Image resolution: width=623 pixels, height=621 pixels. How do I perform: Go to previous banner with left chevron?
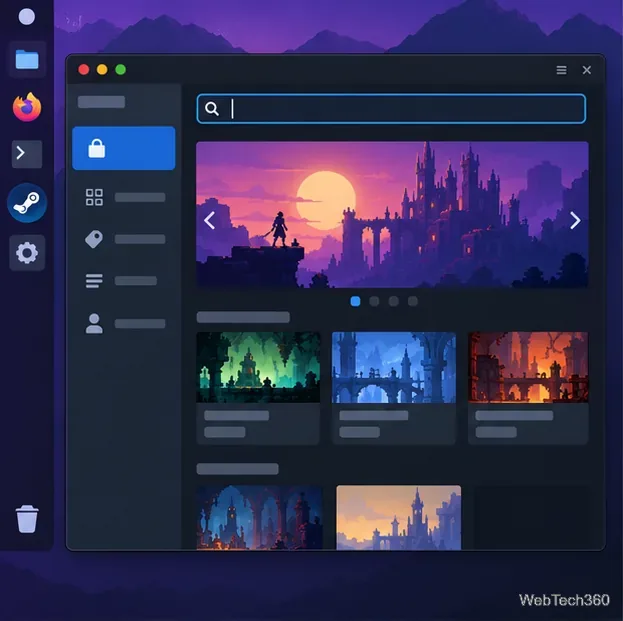pyautogui.click(x=209, y=221)
